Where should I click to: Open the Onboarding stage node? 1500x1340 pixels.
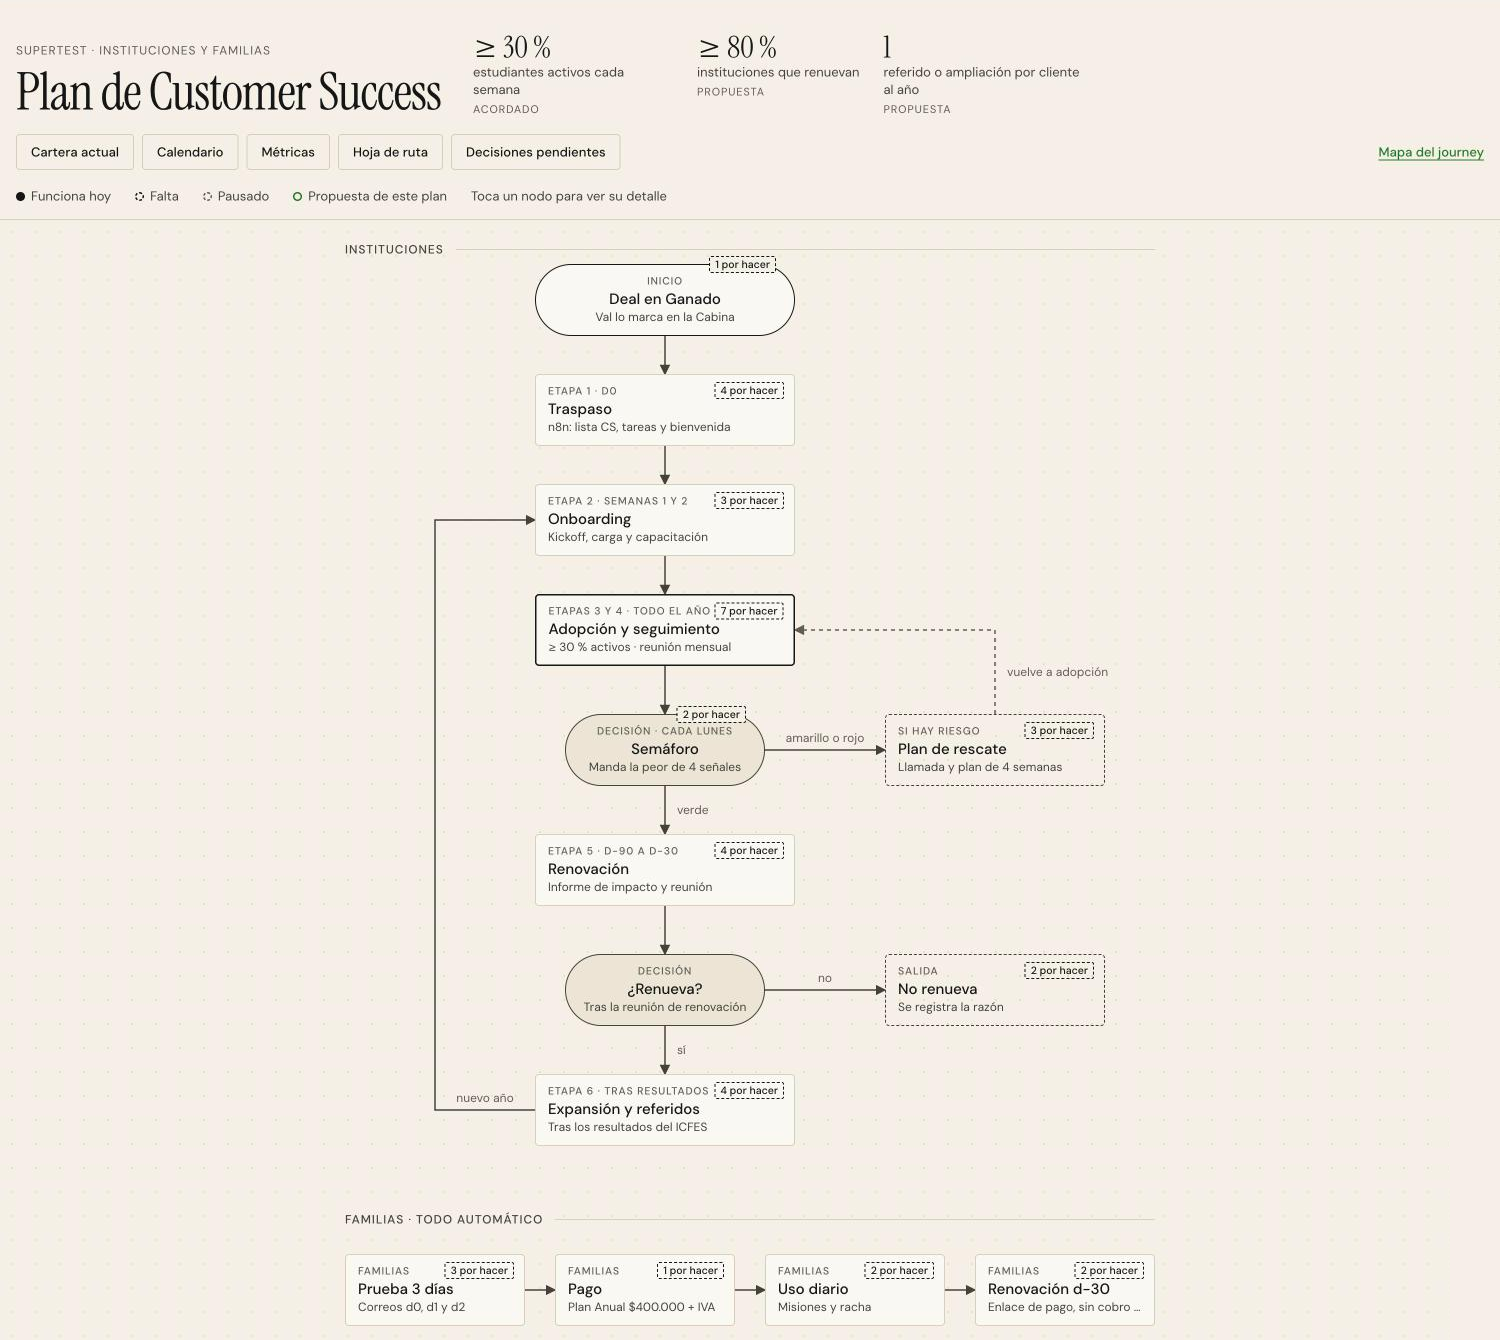tap(665, 520)
